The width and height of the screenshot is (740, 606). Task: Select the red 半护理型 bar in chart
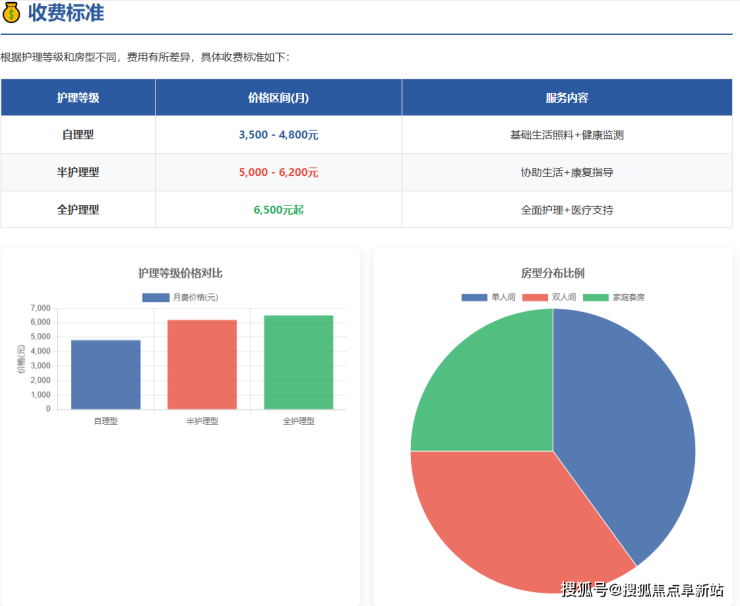[x=202, y=365]
